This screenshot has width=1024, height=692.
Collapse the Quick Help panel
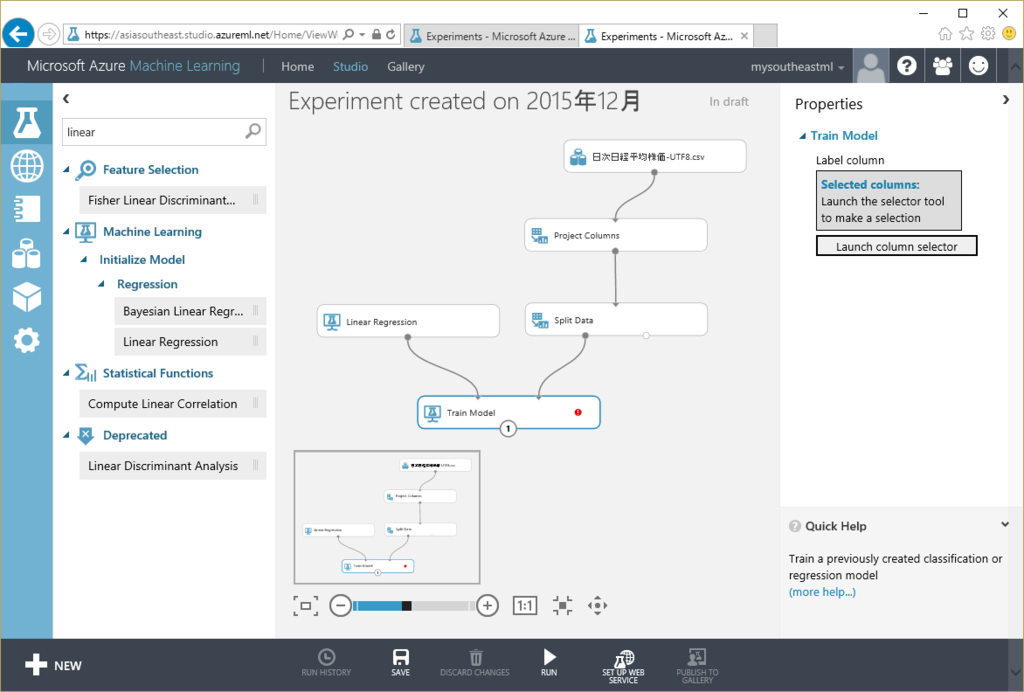1005,525
